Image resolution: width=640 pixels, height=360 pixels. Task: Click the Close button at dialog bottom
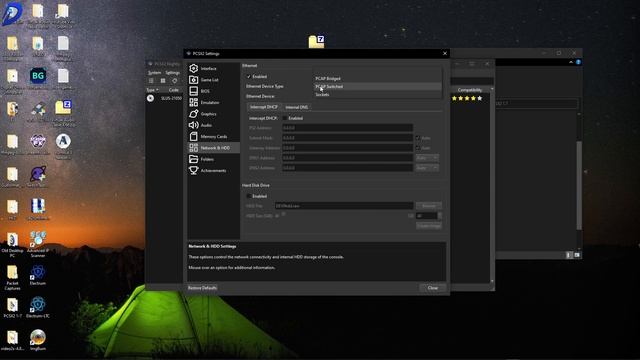point(433,288)
